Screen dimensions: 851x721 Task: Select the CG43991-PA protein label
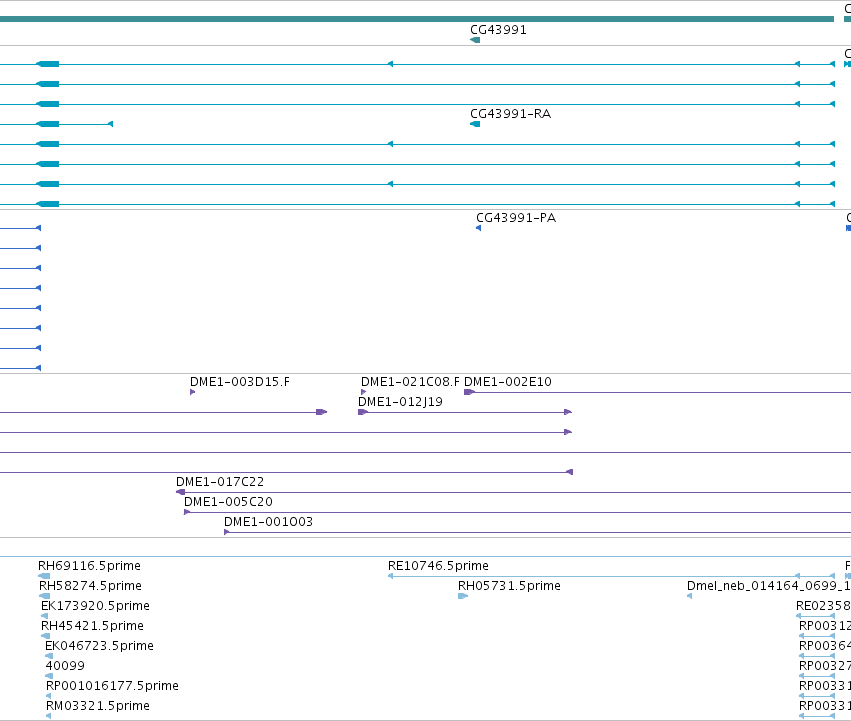pyautogui.click(x=516, y=218)
